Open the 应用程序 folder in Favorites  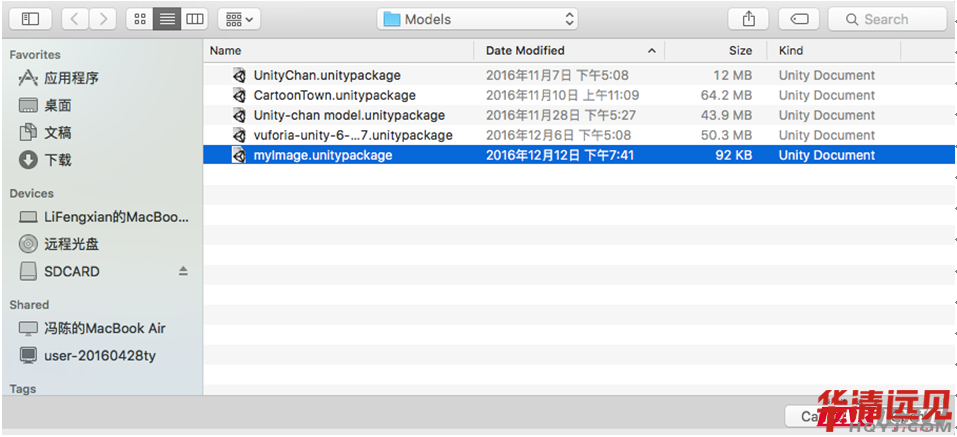click(x=70, y=78)
